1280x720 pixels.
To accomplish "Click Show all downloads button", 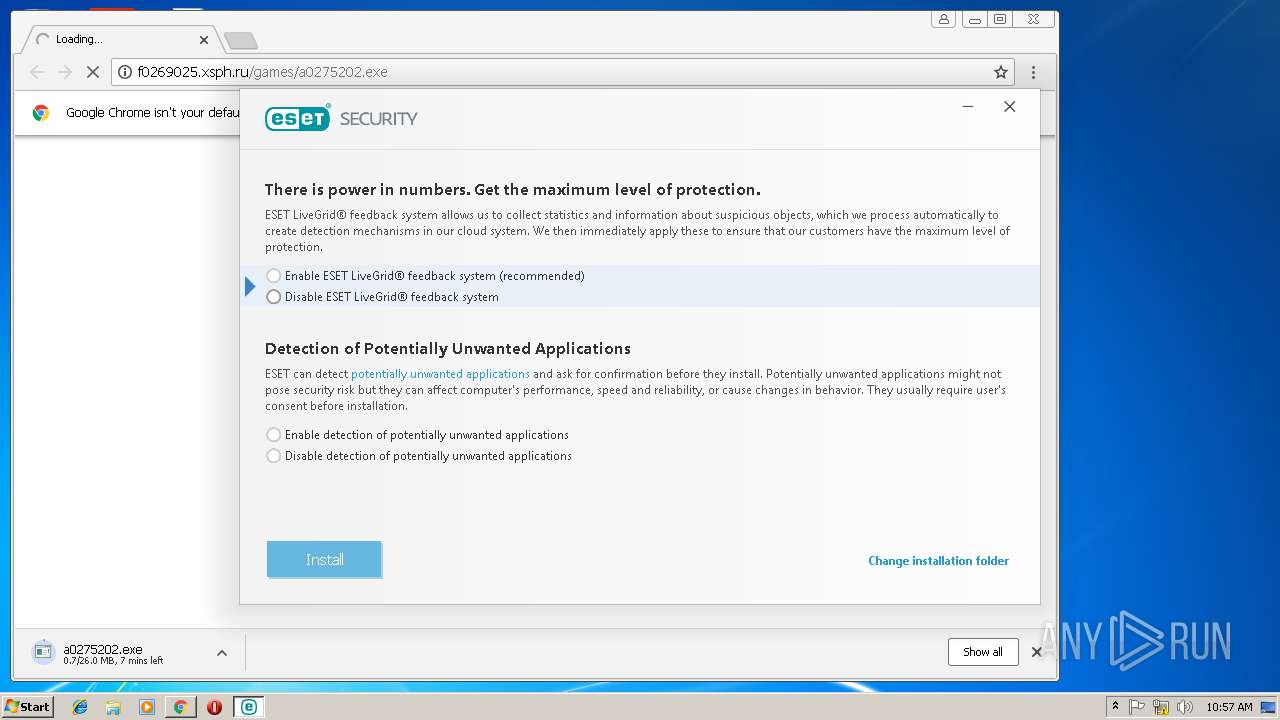I will (x=983, y=652).
